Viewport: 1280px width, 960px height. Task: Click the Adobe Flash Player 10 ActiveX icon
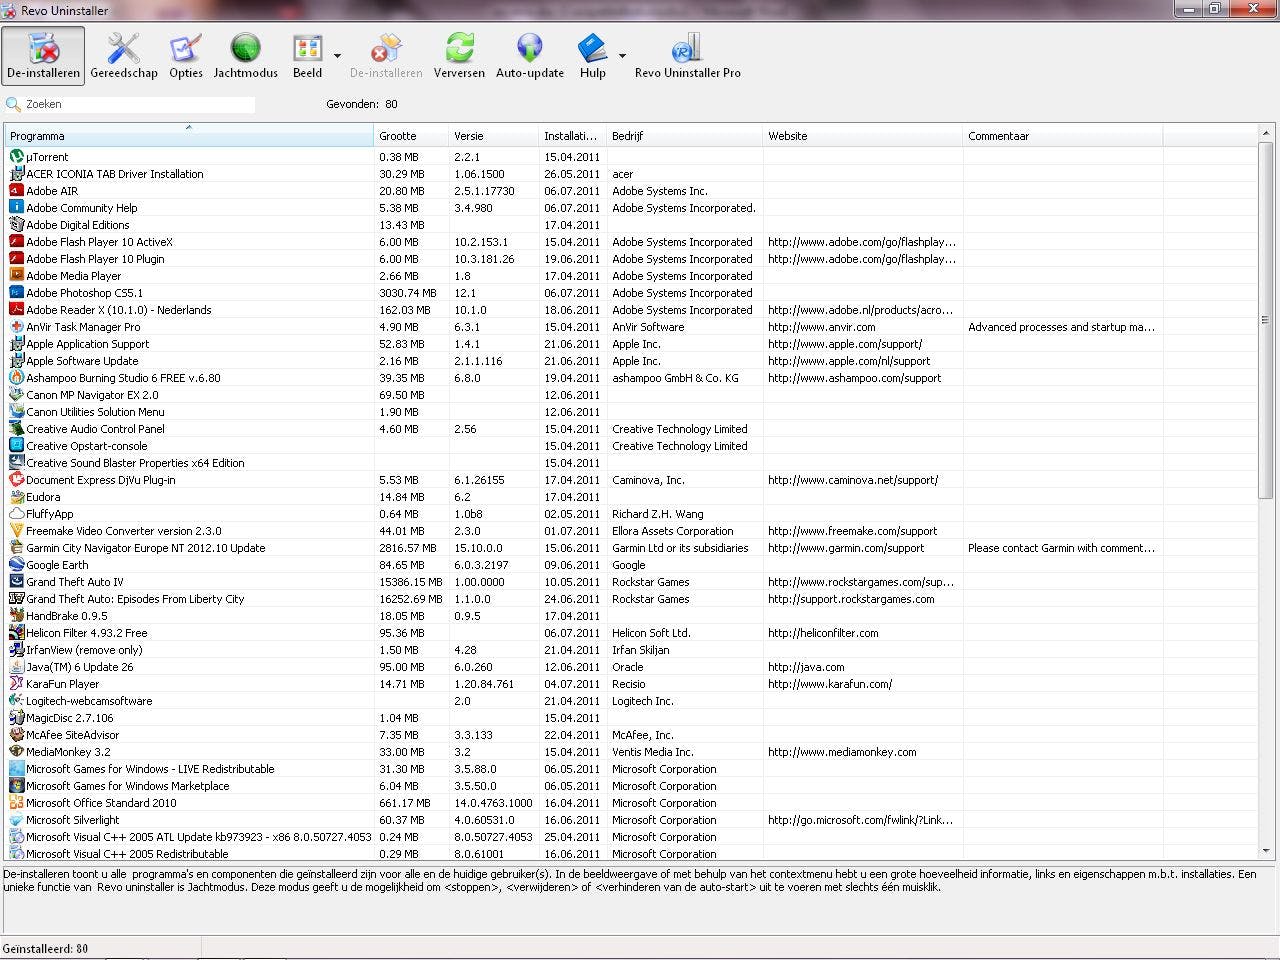click(17, 242)
